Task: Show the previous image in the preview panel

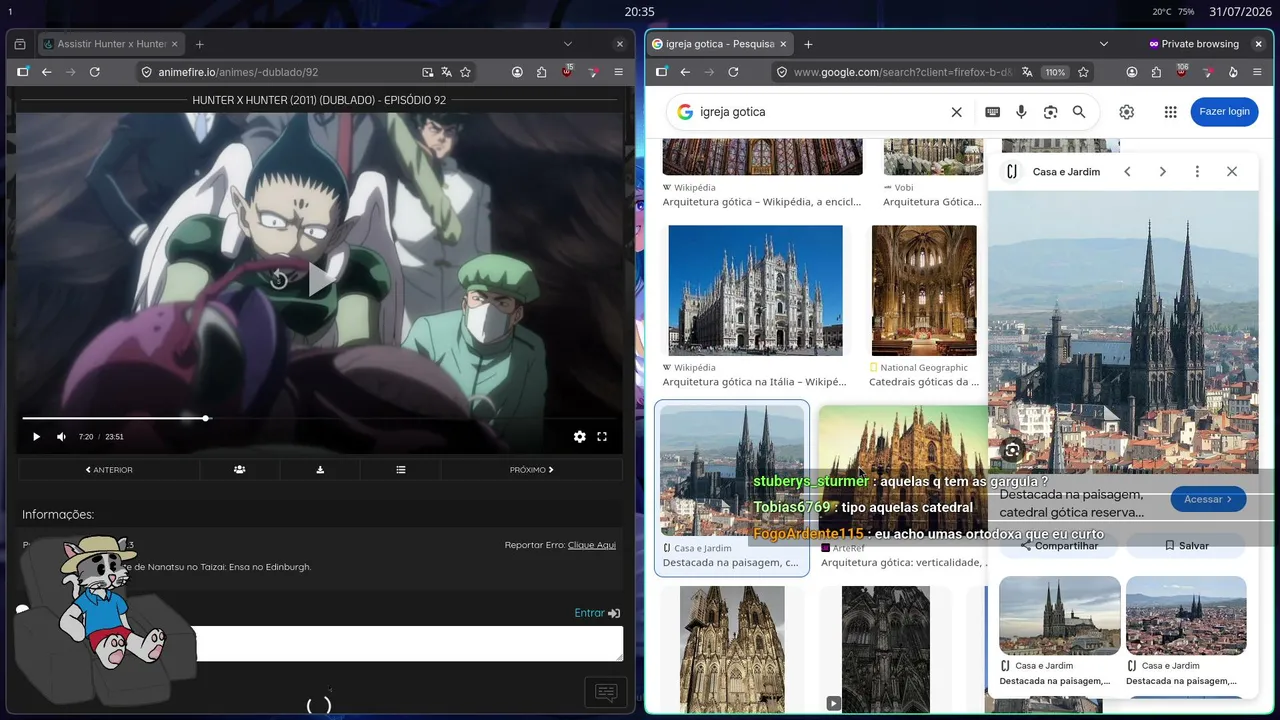Action: [1127, 172]
